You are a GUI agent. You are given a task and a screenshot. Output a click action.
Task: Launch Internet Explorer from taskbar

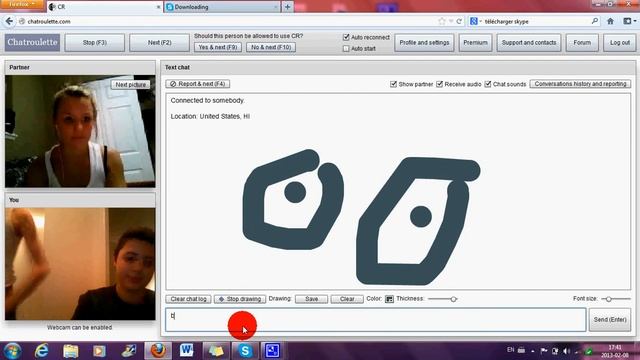42,351
